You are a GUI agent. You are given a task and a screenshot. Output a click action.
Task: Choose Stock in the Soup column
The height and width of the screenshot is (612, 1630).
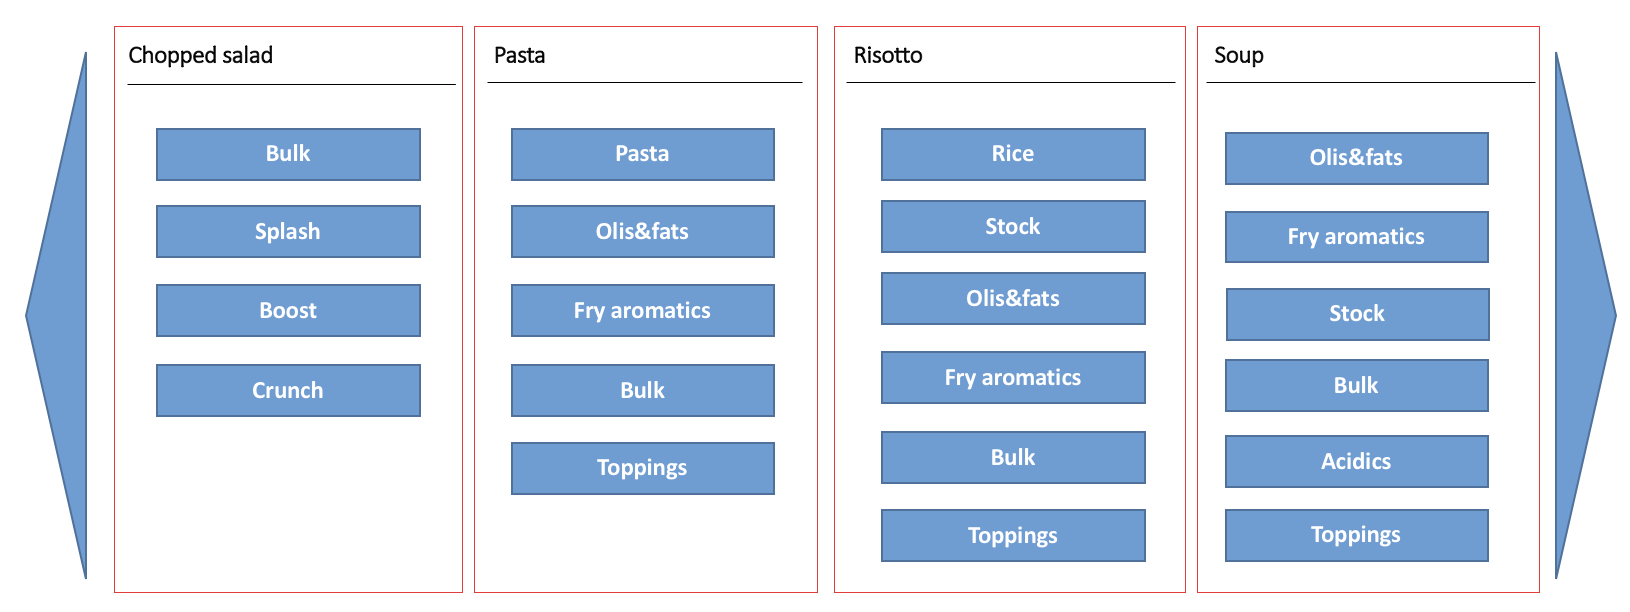1358,315
